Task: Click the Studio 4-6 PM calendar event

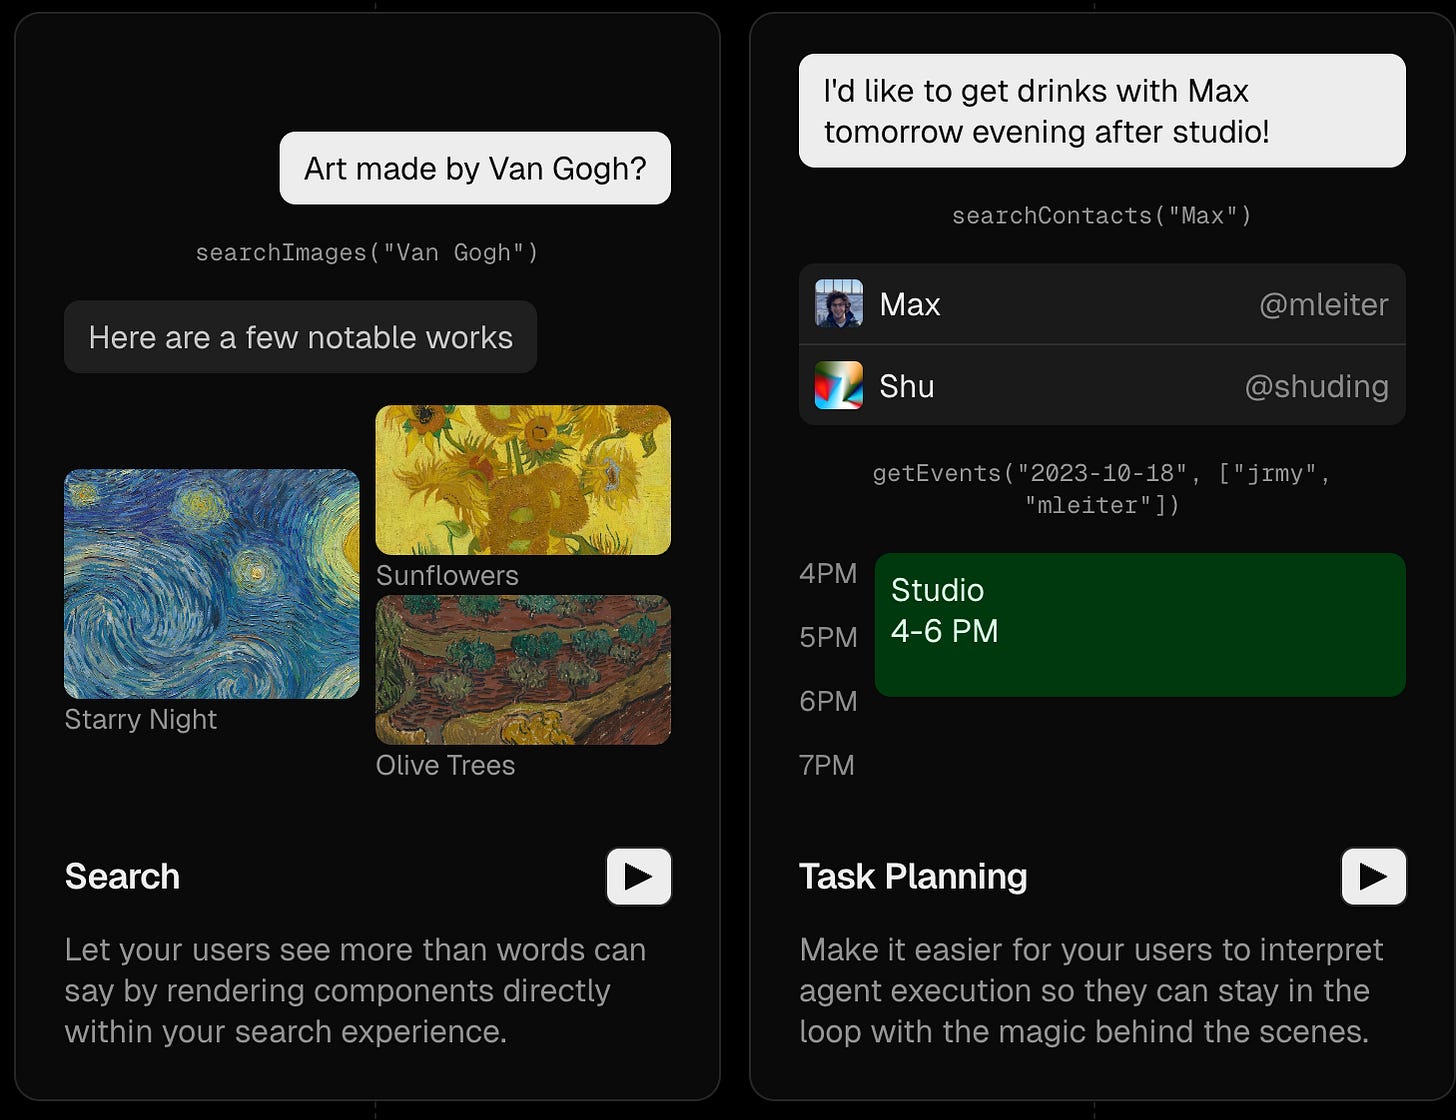Action: coord(1140,625)
